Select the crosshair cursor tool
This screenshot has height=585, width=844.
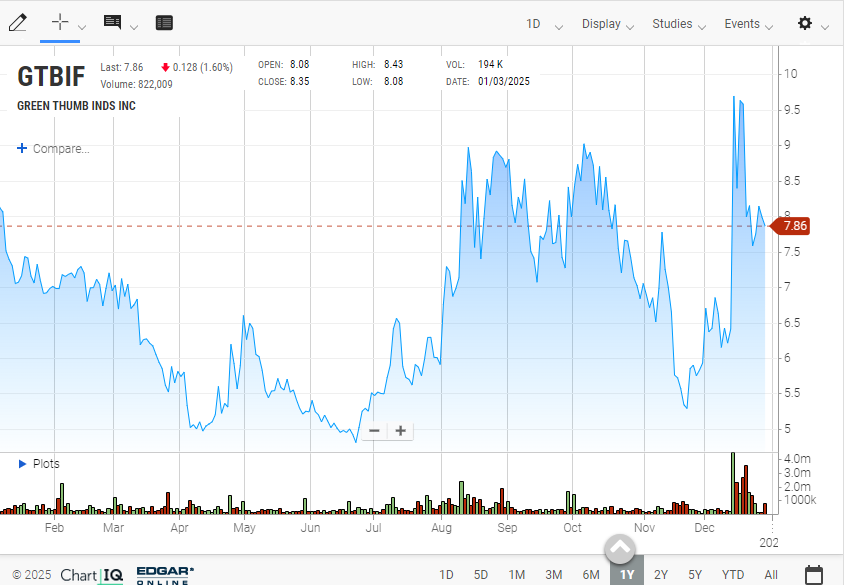pos(60,22)
